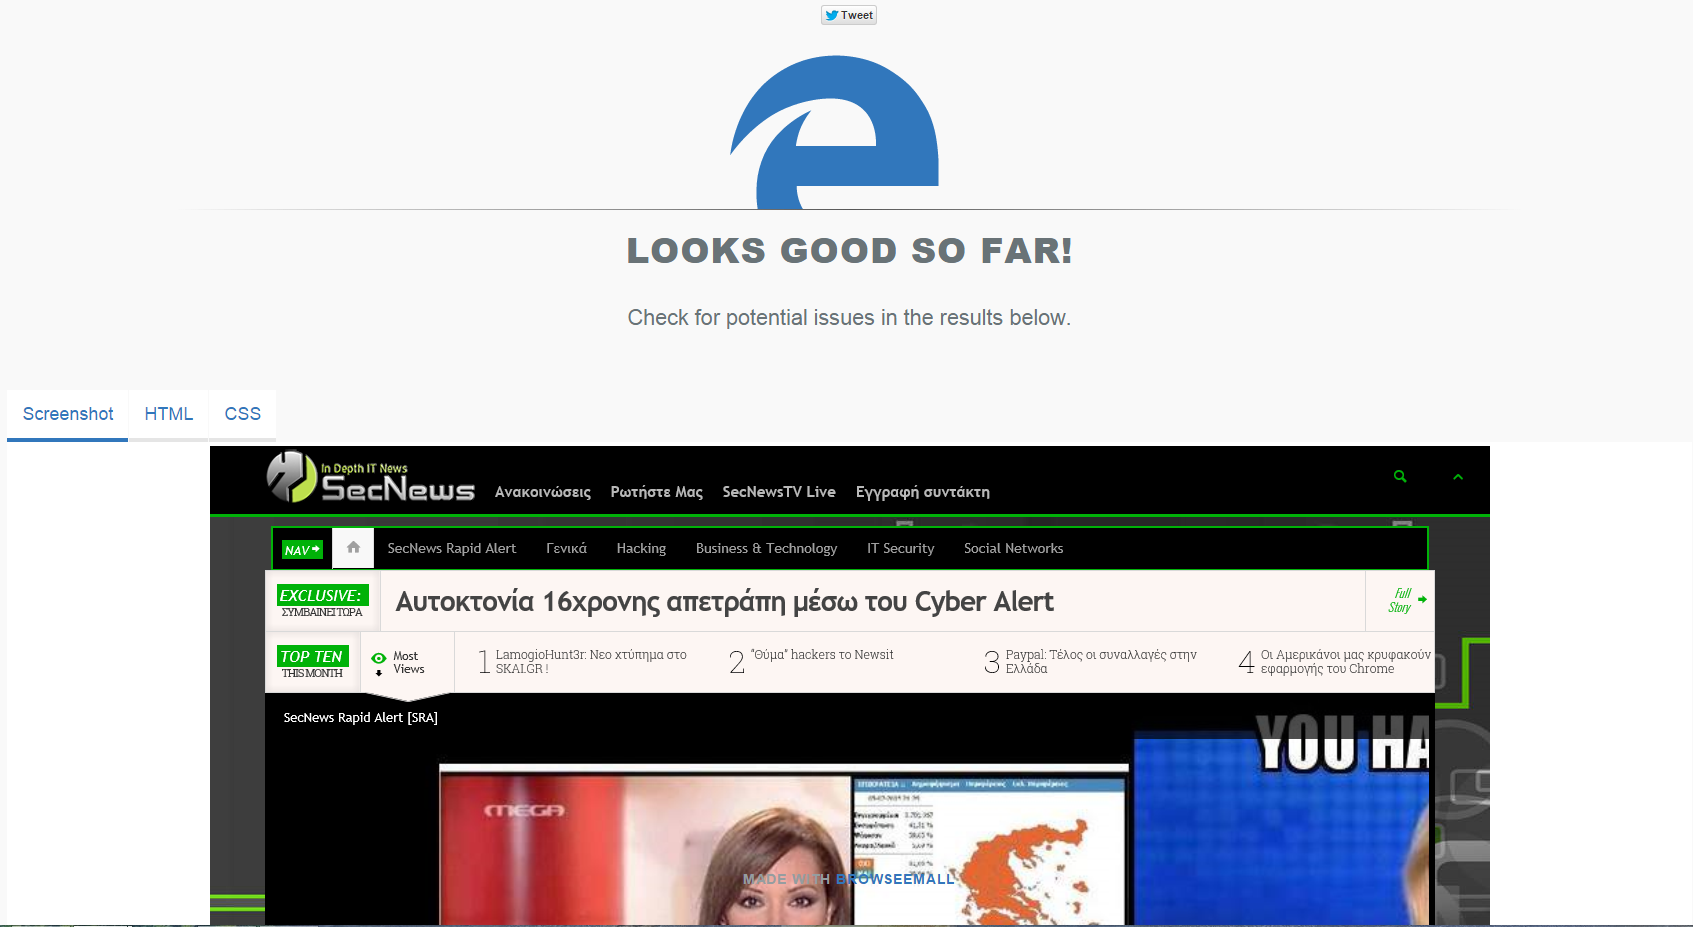Screen dimensions: 1693x927
Task: Click the large Microsoft Edge logo
Action: coord(835,132)
